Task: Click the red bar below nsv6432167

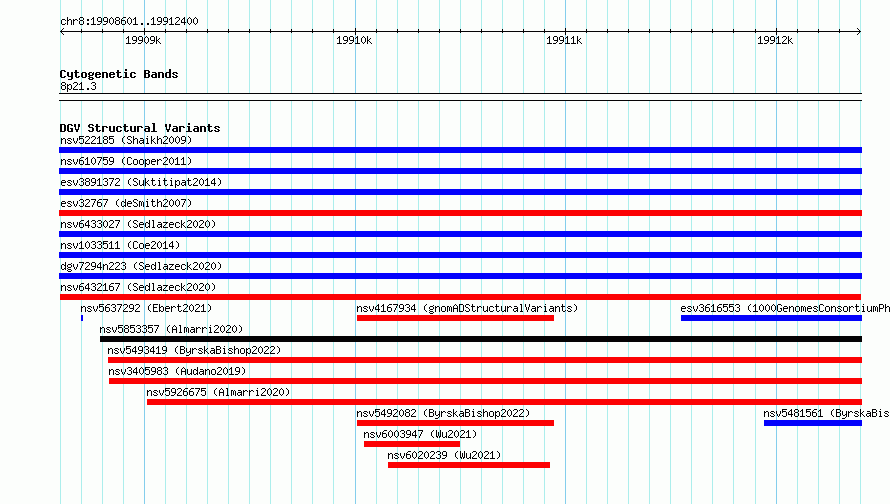Action: [460, 297]
